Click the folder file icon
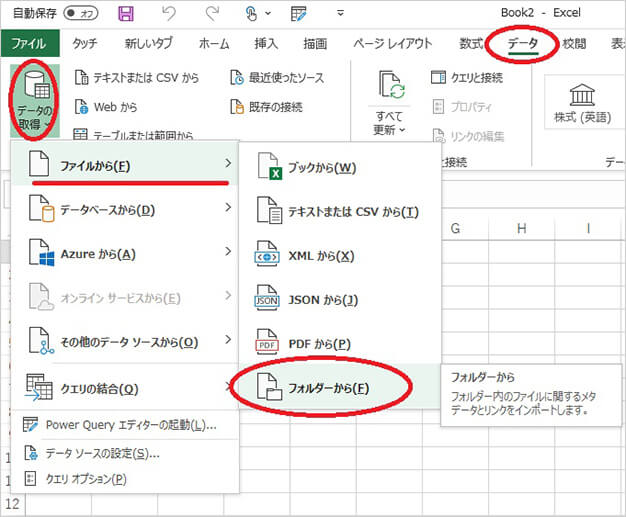This screenshot has width=626, height=517. pos(269,386)
